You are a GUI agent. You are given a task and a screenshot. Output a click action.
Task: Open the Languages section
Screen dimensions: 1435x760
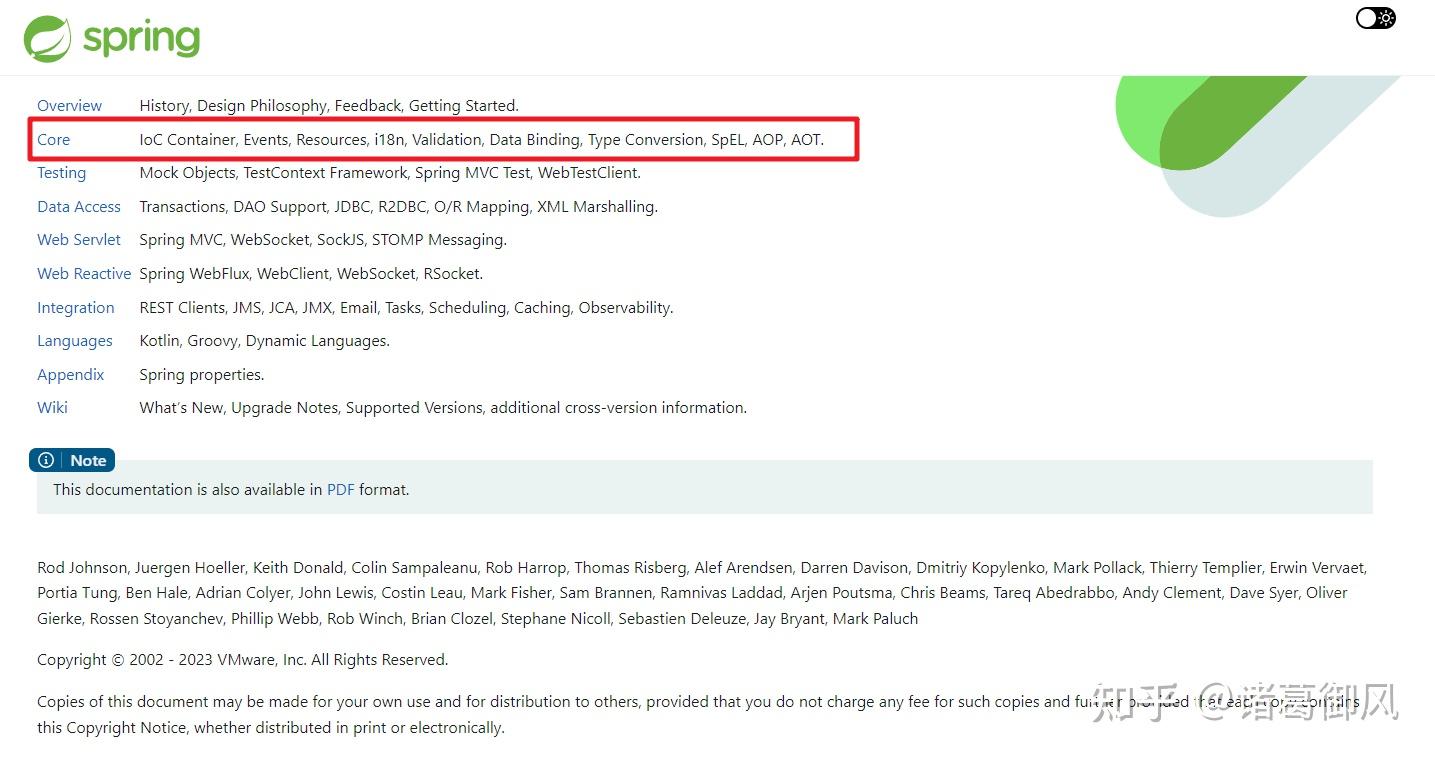coord(74,341)
